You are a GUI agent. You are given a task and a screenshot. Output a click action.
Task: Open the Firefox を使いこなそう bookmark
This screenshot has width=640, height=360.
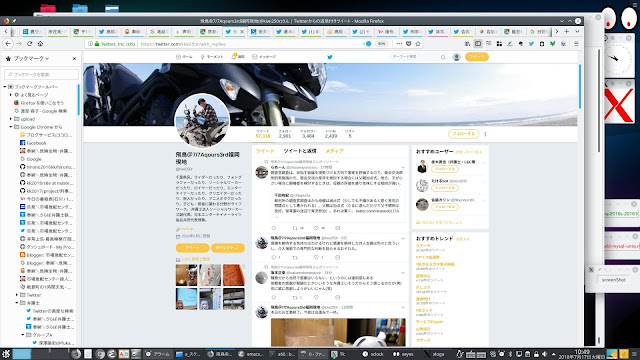pos(39,103)
